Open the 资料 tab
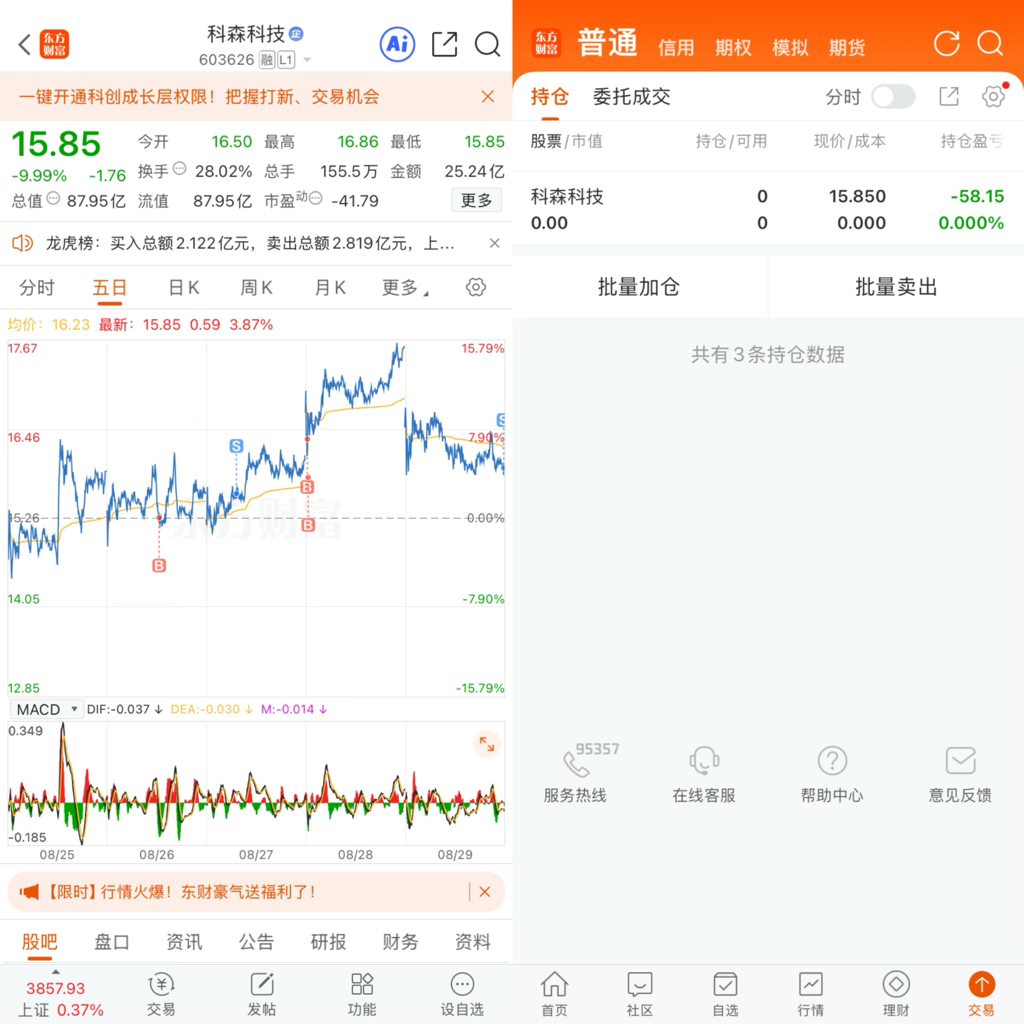Image resolution: width=1024 pixels, height=1024 pixels. [472, 942]
